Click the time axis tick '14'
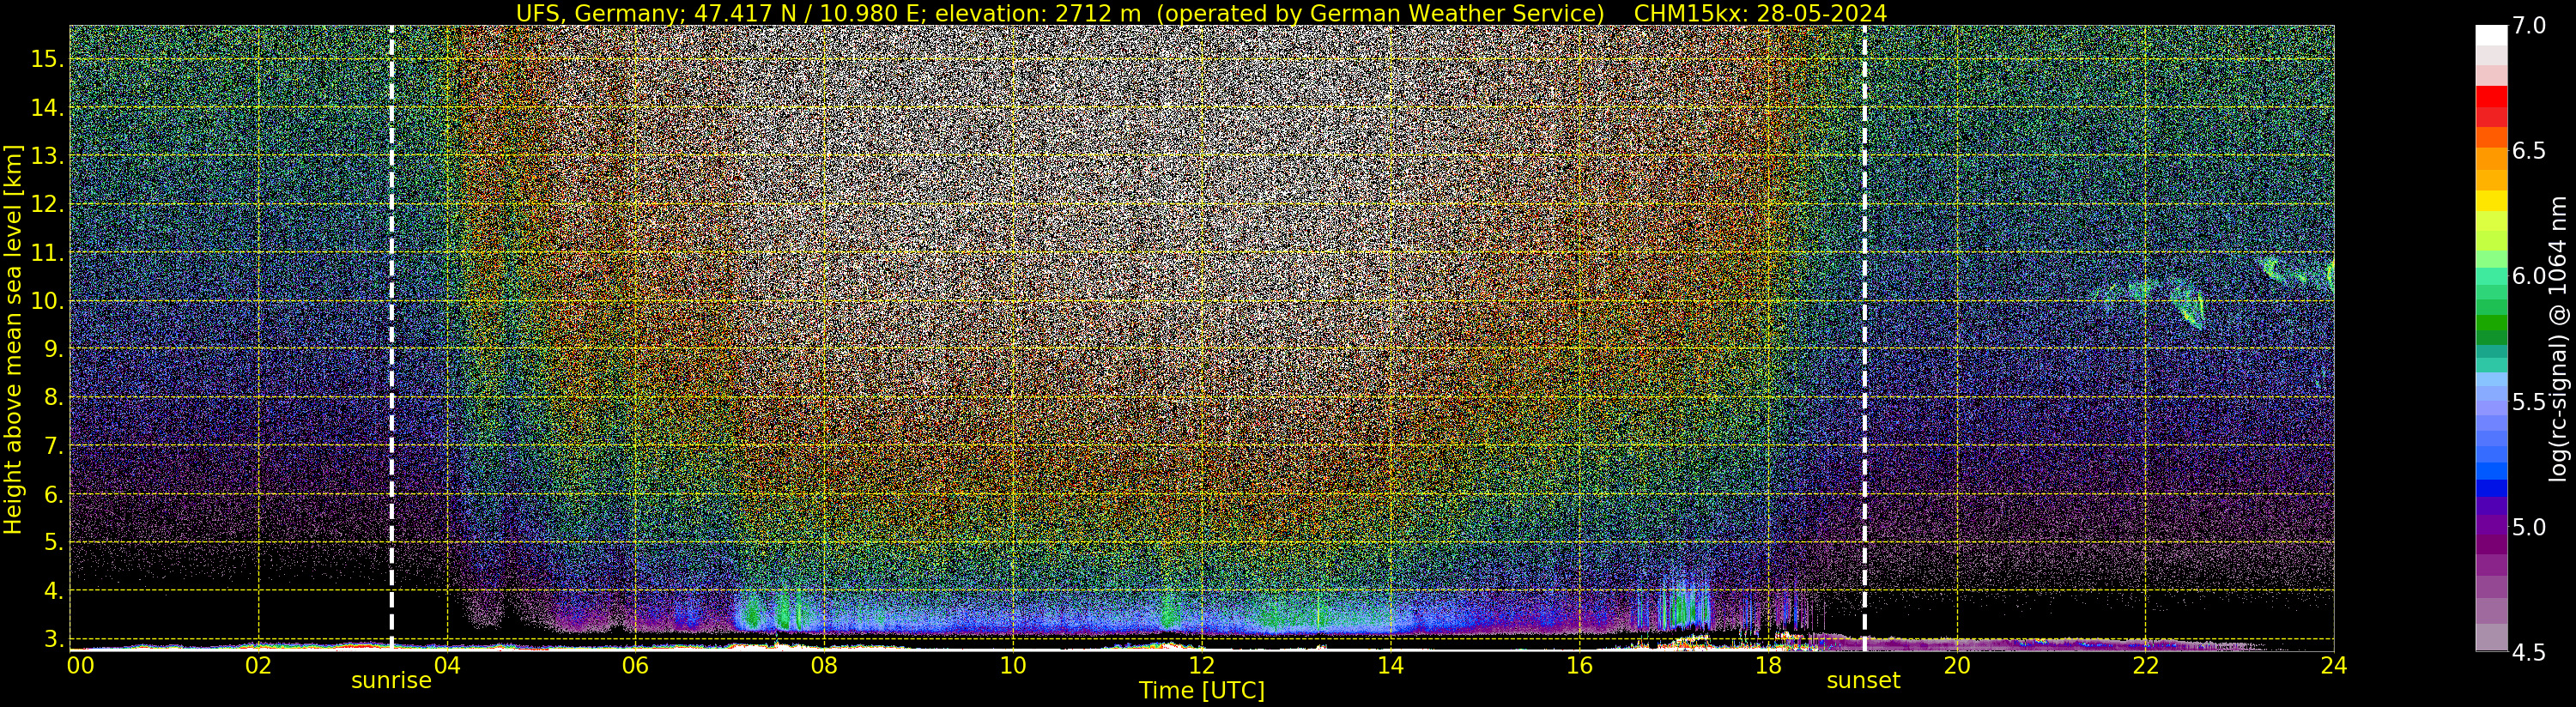 (x=1390, y=666)
